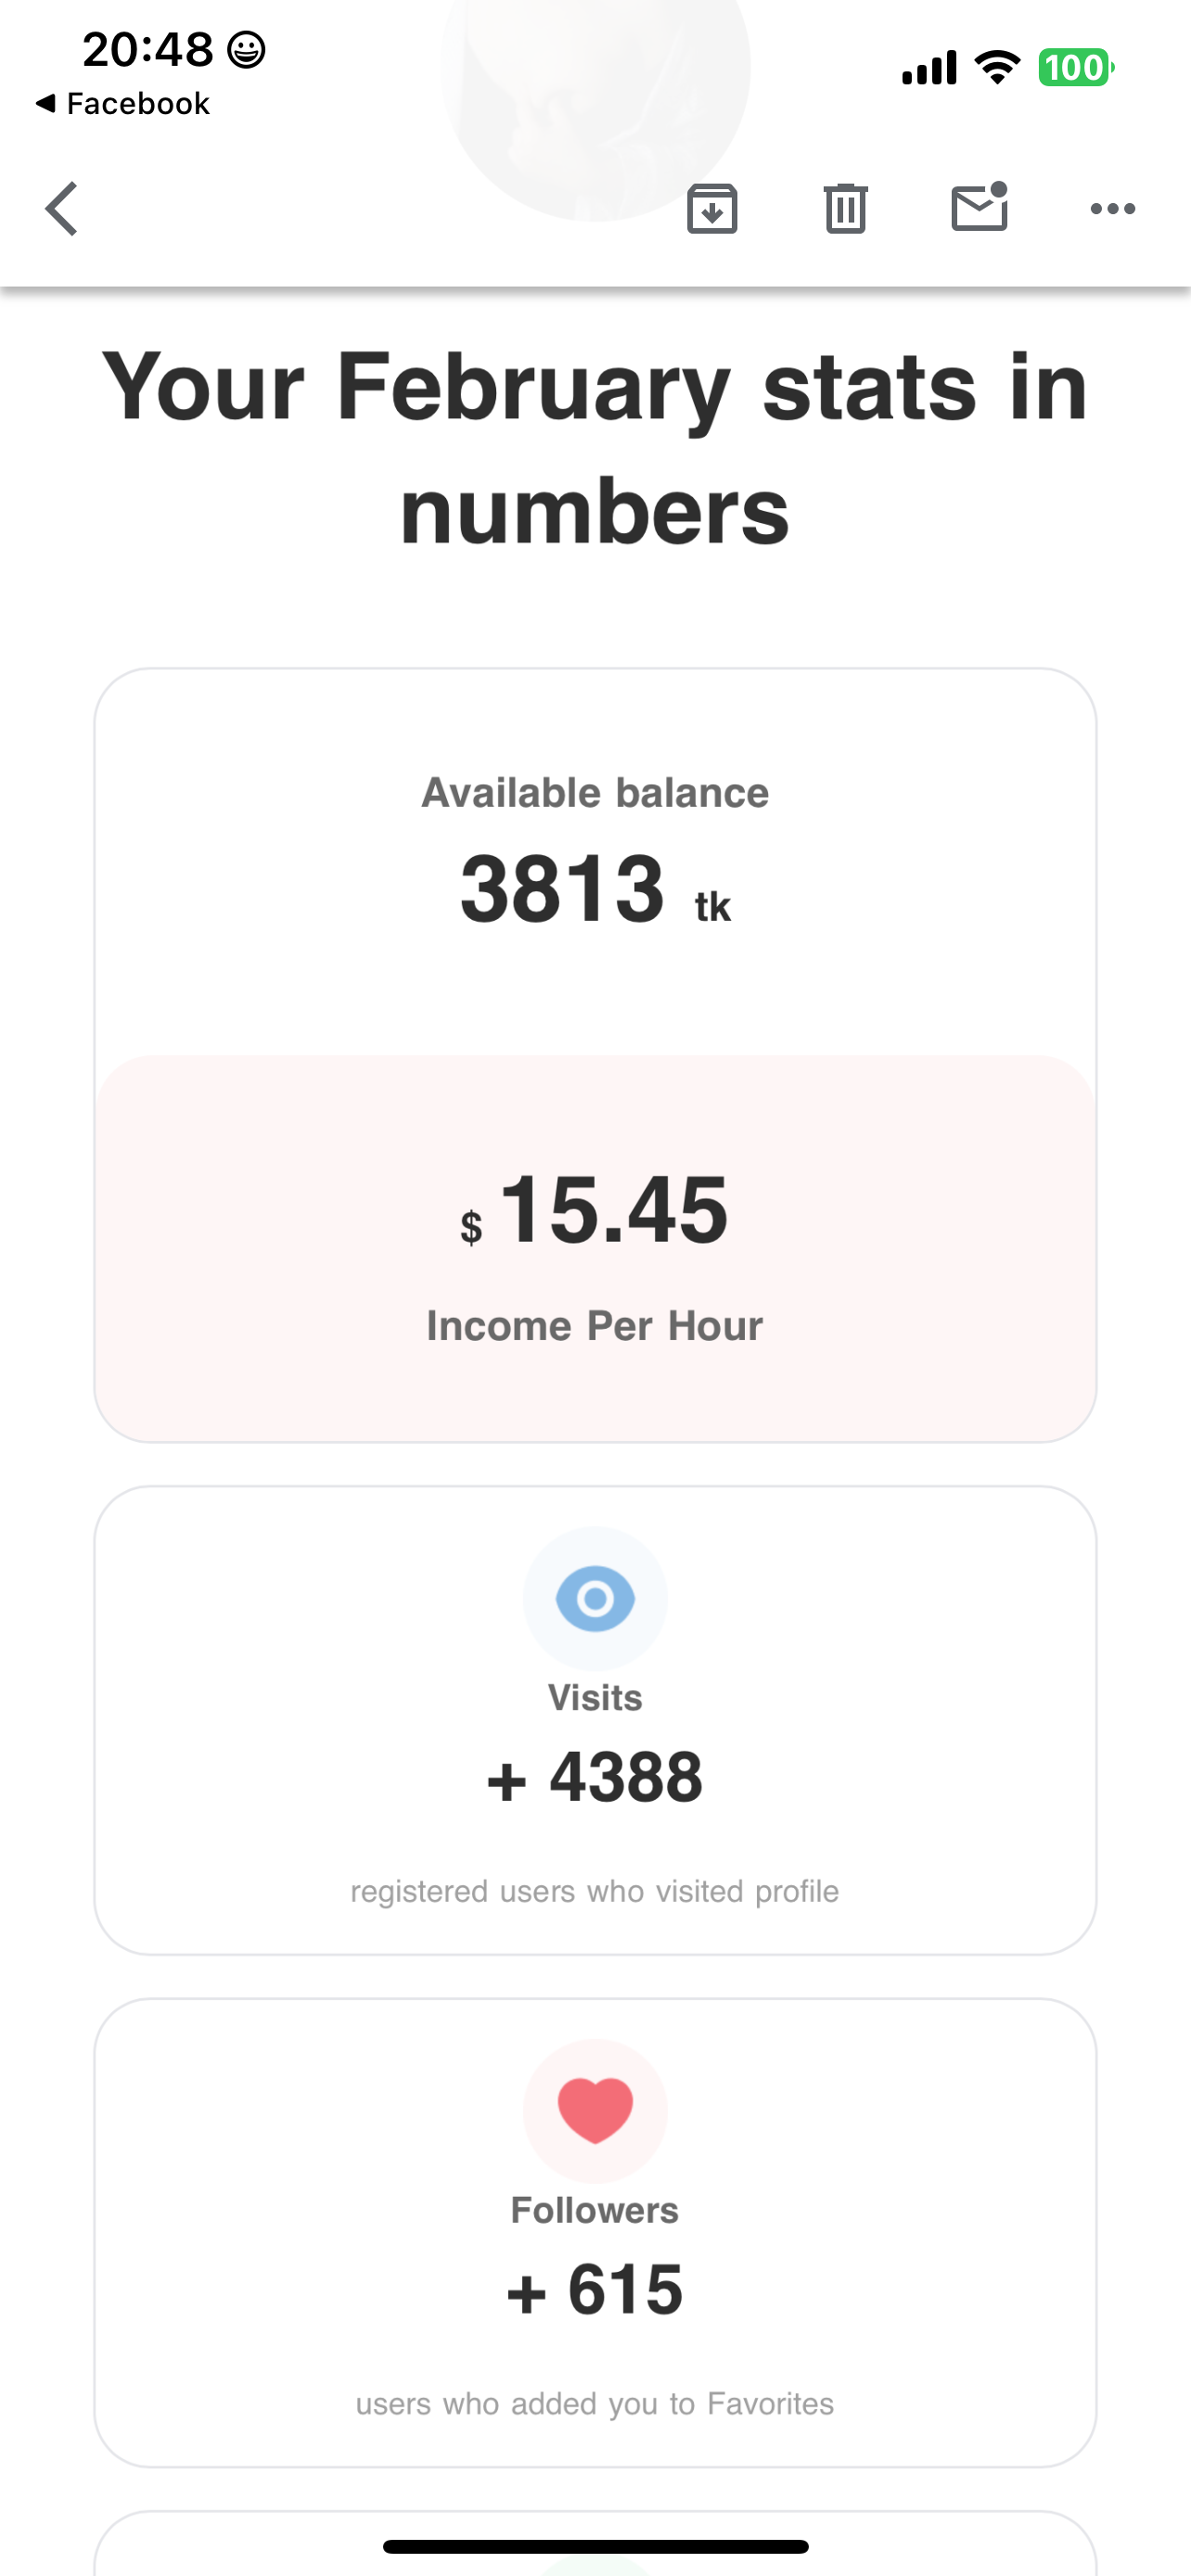Open the three-dots more options menu
Image resolution: width=1191 pixels, height=2576 pixels.
point(1112,209)
